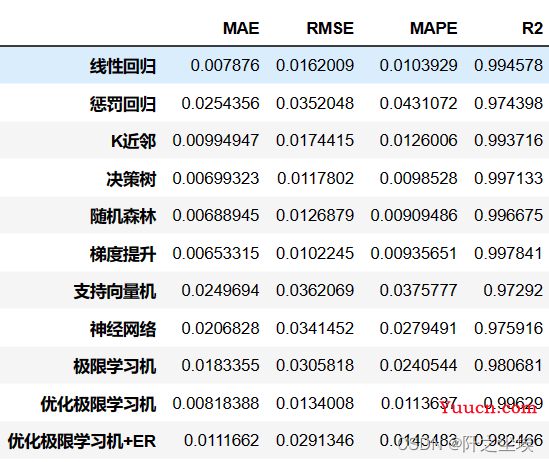
Task: Click MAPE value 0.0431072
Action: click(x=418, y=103)
